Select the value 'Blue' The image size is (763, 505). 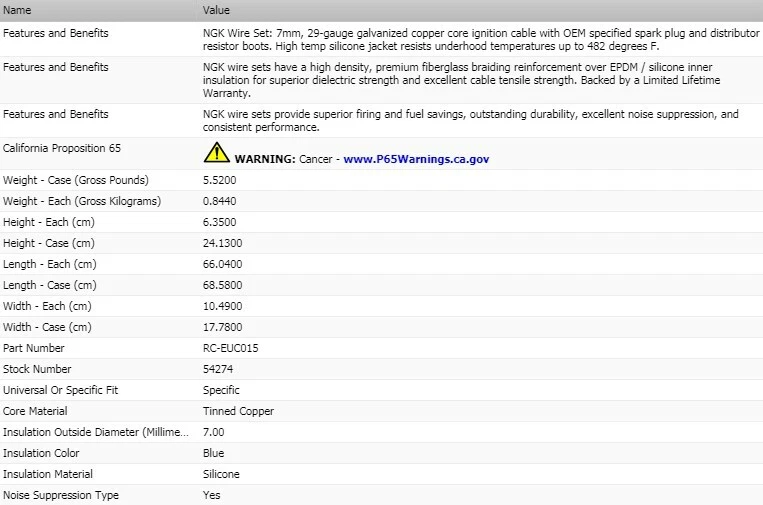pyautogui.click(x=214, y=453)
